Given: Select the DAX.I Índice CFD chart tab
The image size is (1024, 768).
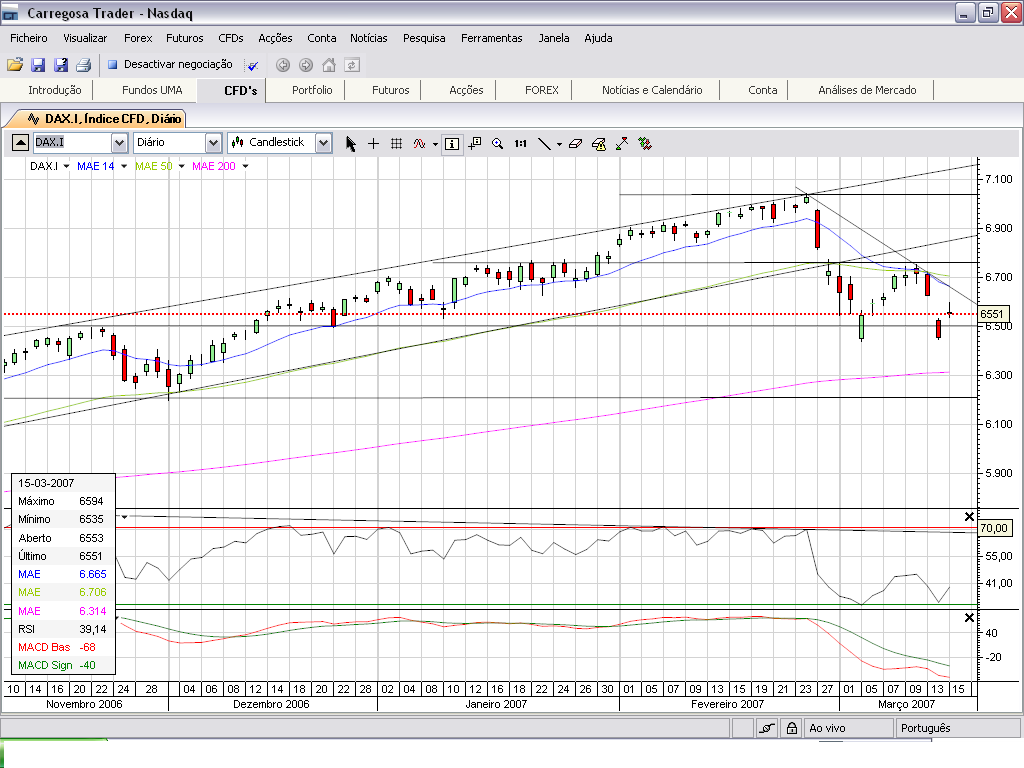Looking at the screenshot, I should tap(104, 119).
